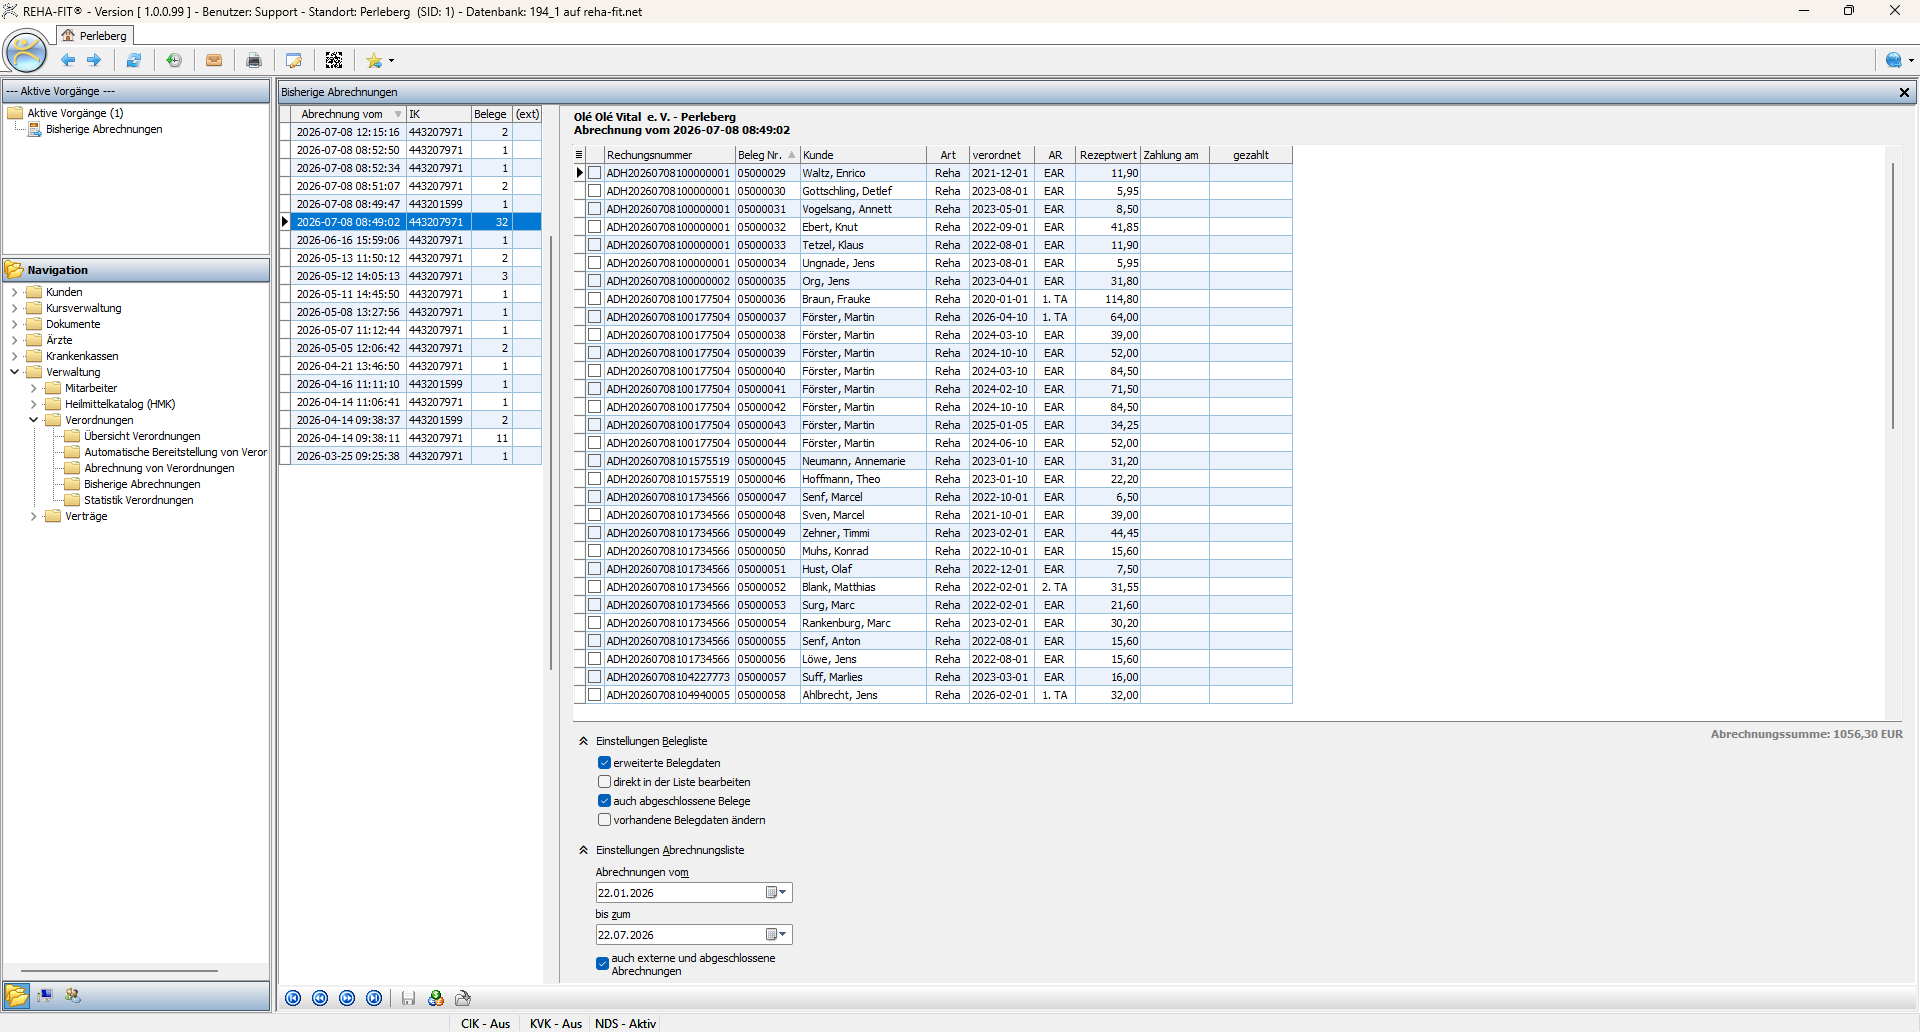Sort by 'Beleg Nr.' column header
The image size is (1920, 1032).
point(767,155)
